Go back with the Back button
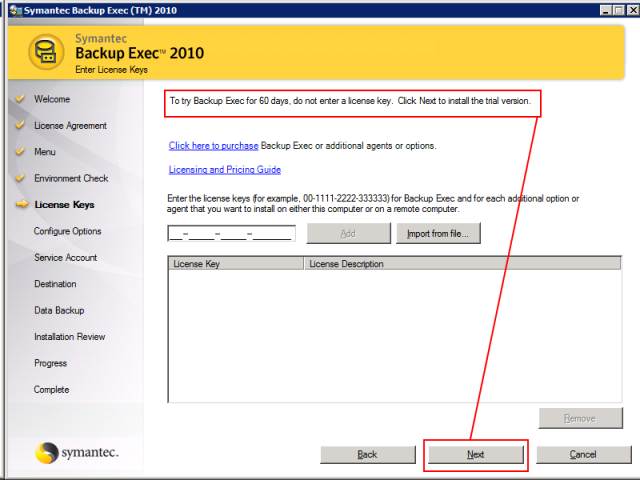 click(x=368, y=454)
